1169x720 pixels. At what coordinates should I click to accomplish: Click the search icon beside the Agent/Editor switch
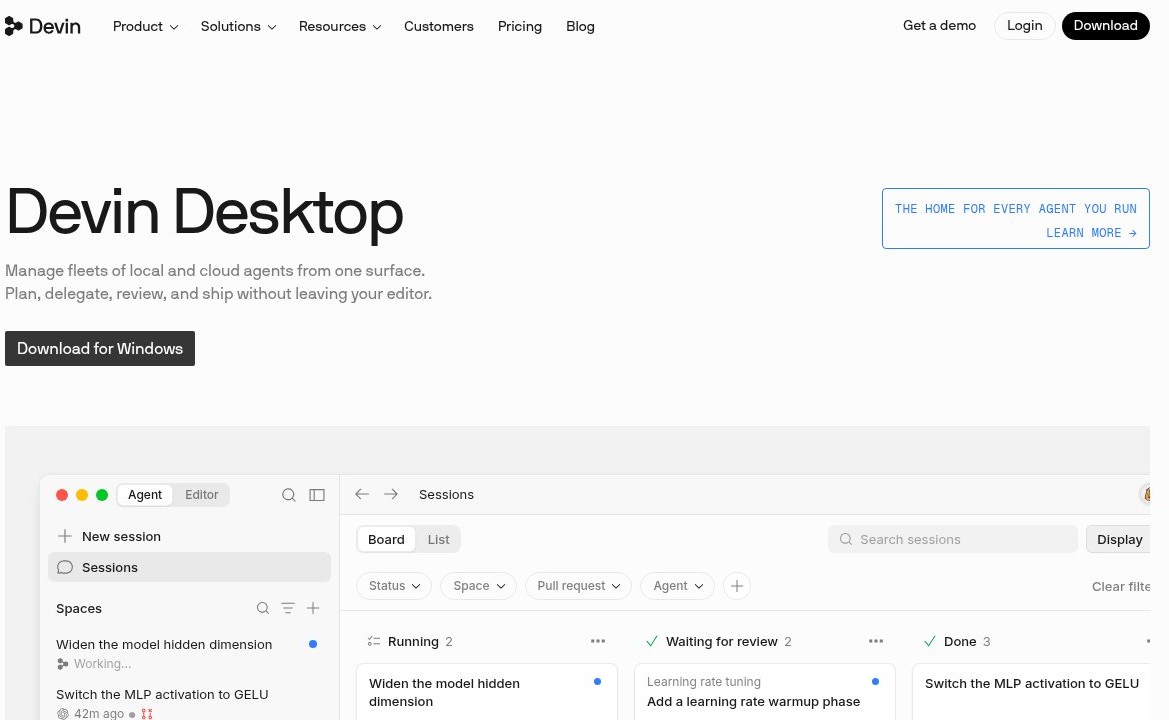tap(289, 495)
